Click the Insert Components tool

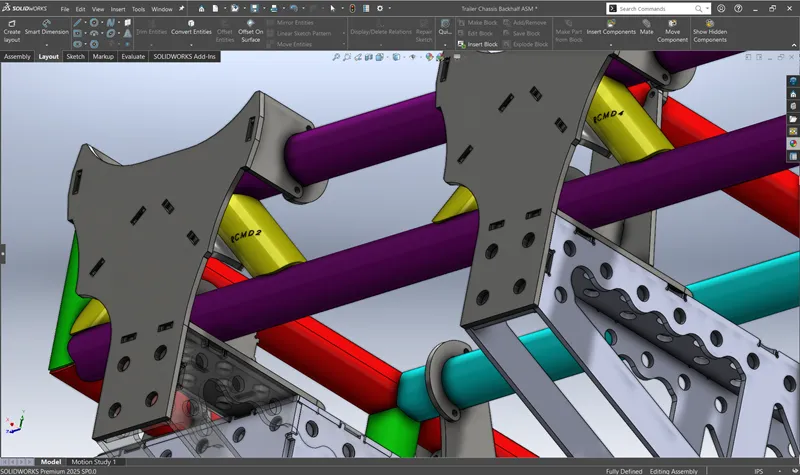611,28
